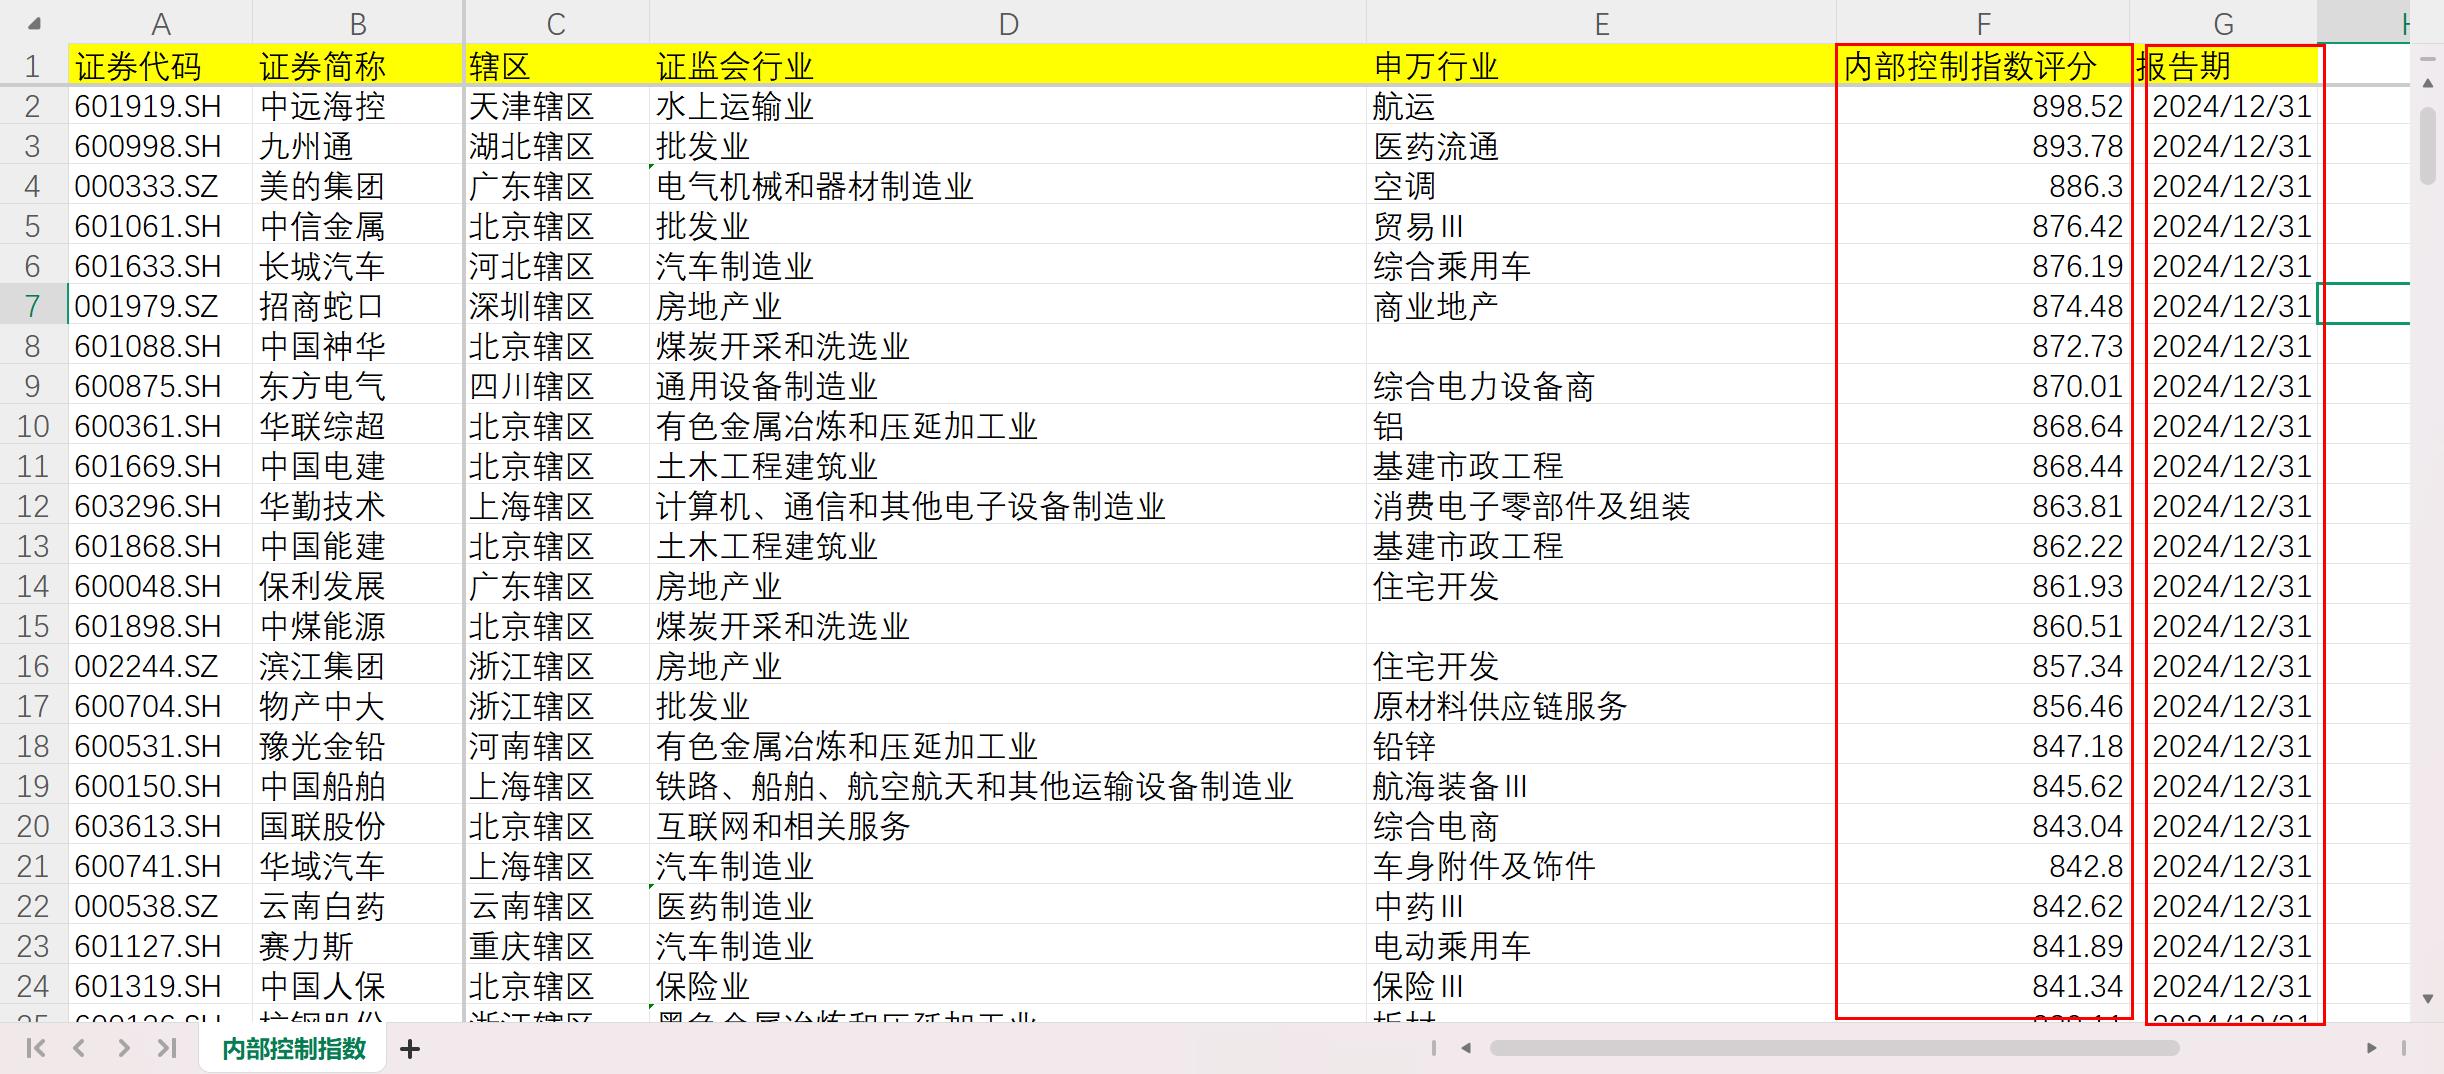This screenshot has height=1074, width=2444.
Task: Click the 中信金属 cell
Action: tap(358, 226)
